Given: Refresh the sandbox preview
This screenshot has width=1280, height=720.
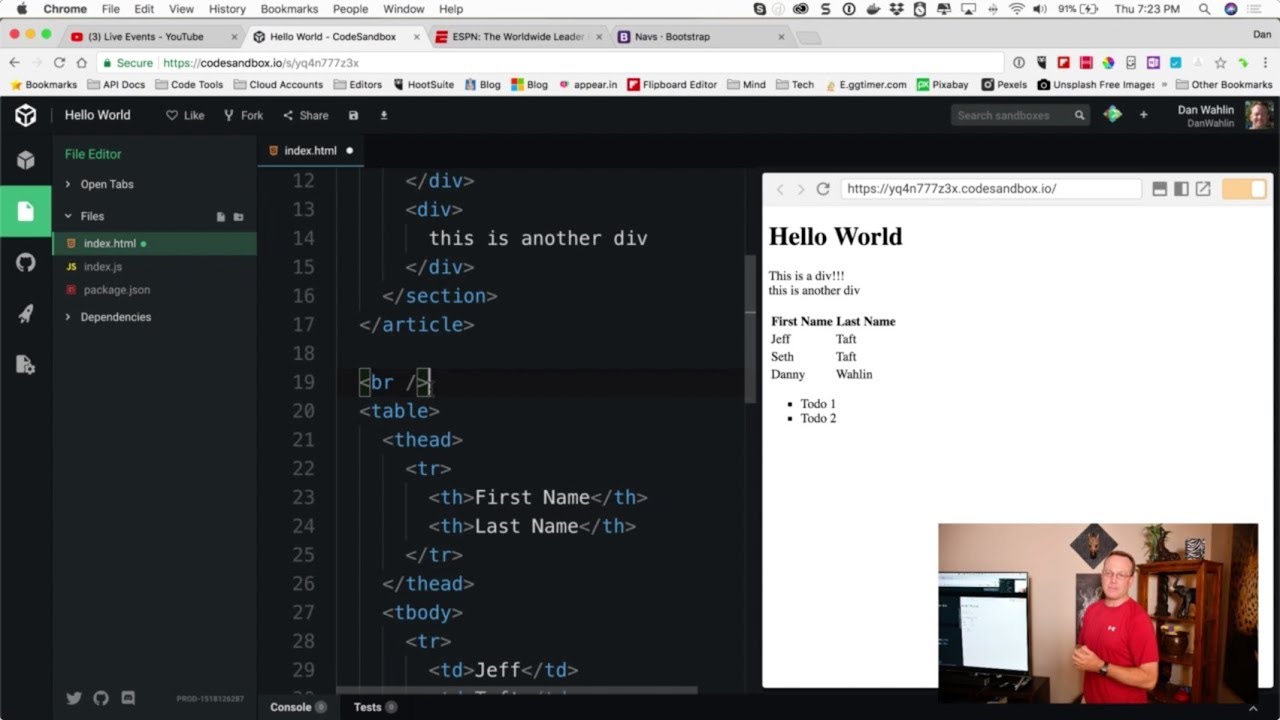Looking at the screenshot, I should pos(823,189).
